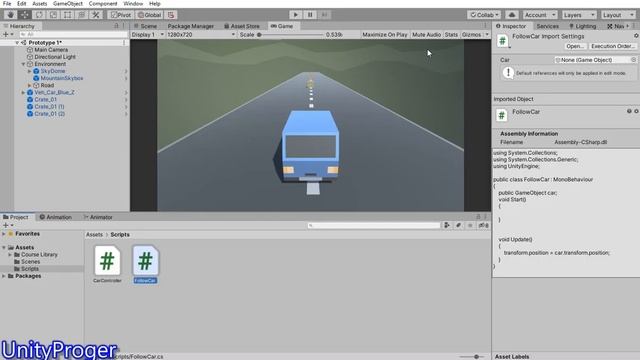Open the Display 1 dropdown
640x360 pixels.
click(147, 35)
